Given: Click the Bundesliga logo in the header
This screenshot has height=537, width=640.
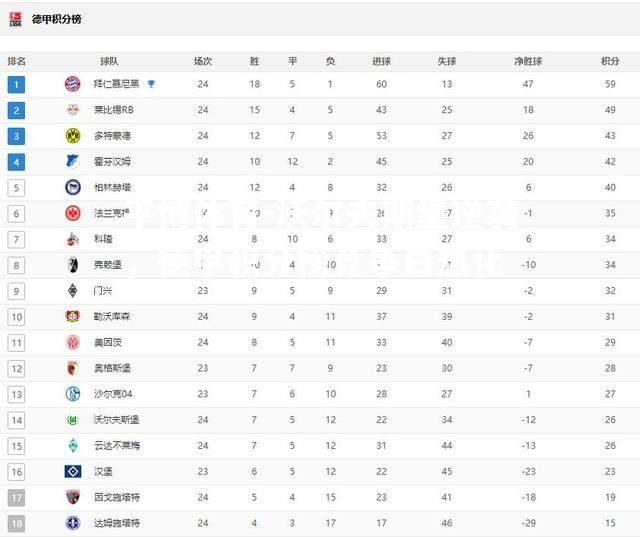Looking at the screenshot, I should click(16, 19).
